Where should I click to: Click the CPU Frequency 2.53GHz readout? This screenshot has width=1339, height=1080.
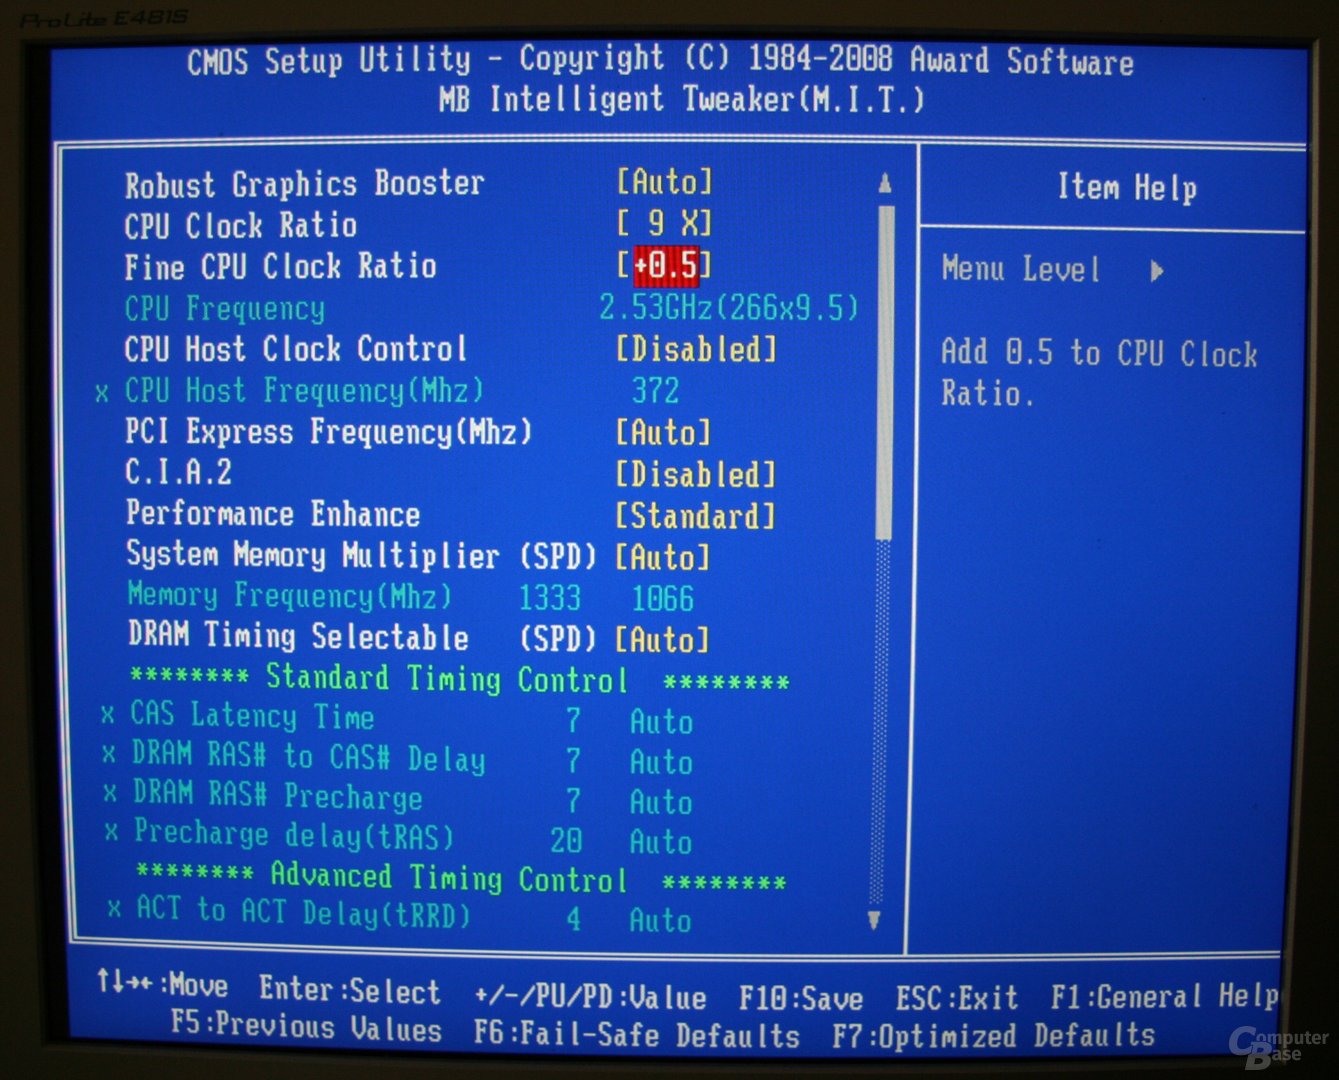click(729, 307)
